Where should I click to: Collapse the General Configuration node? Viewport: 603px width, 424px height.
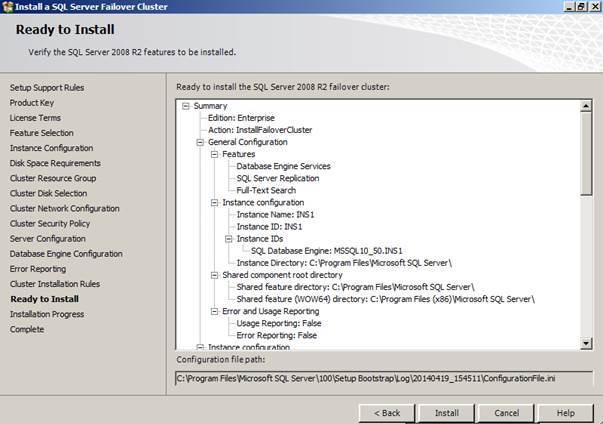point(200,142)
